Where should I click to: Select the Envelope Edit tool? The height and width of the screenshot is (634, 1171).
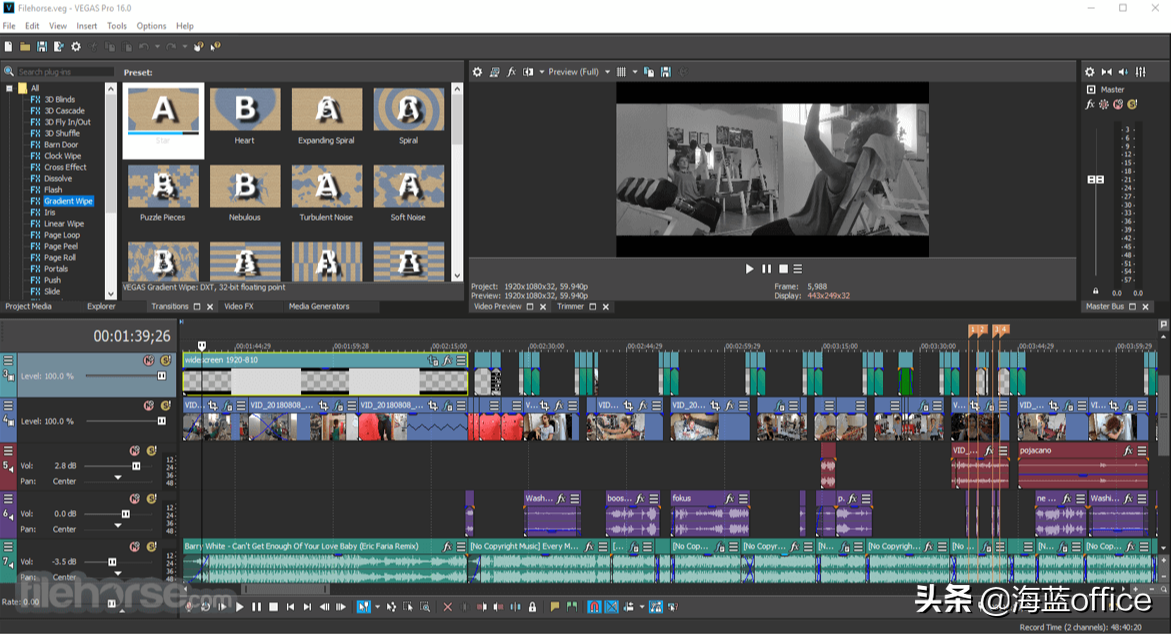pos(391,607)
